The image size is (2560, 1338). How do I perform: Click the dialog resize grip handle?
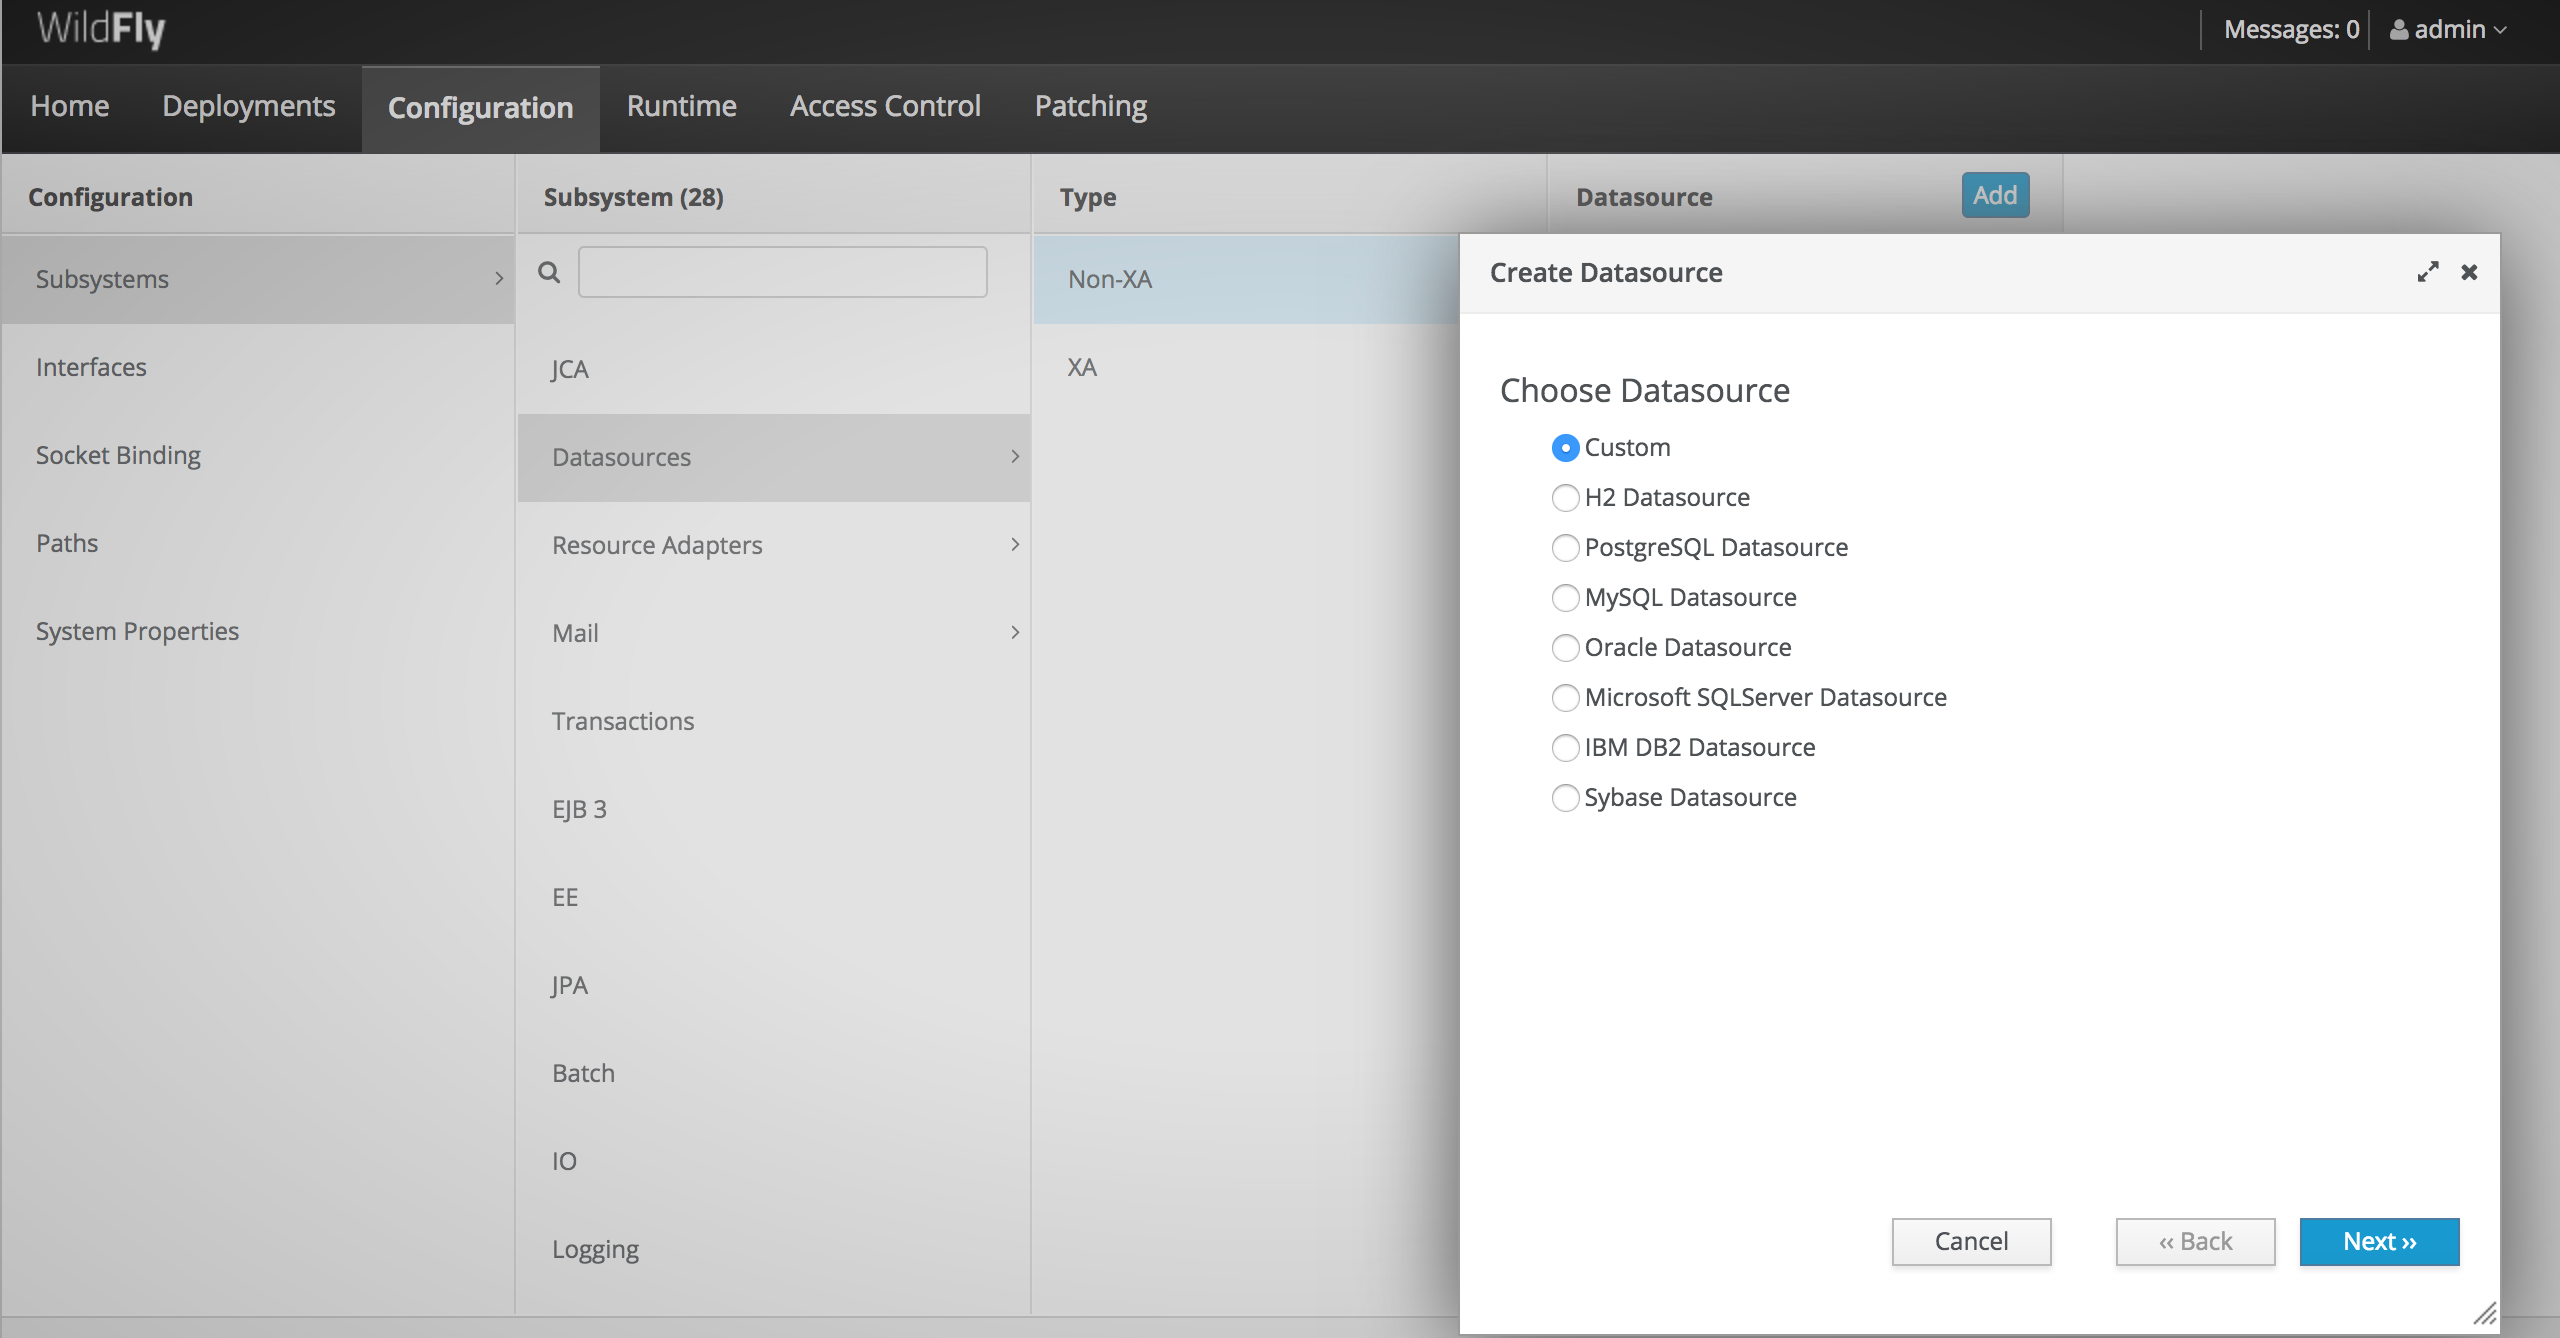tap(2485, 1313)
